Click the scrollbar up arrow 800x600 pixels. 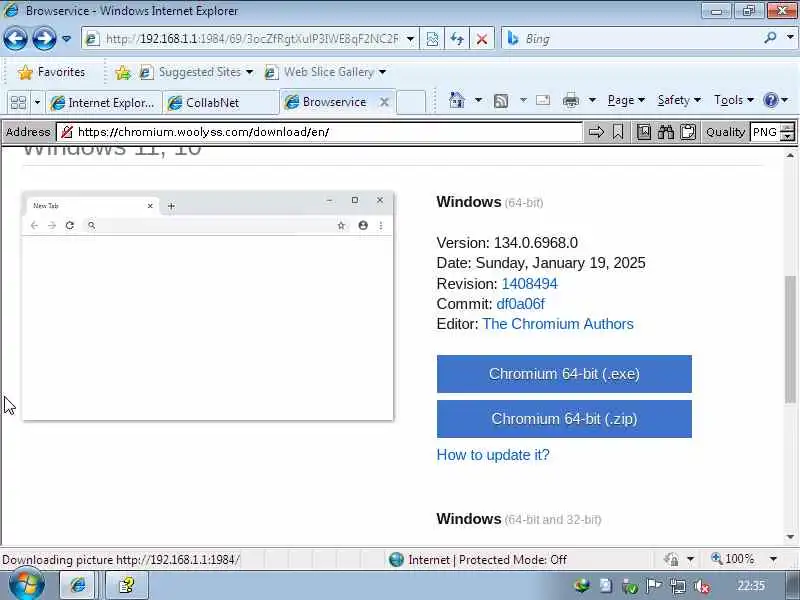pos(790,155)
